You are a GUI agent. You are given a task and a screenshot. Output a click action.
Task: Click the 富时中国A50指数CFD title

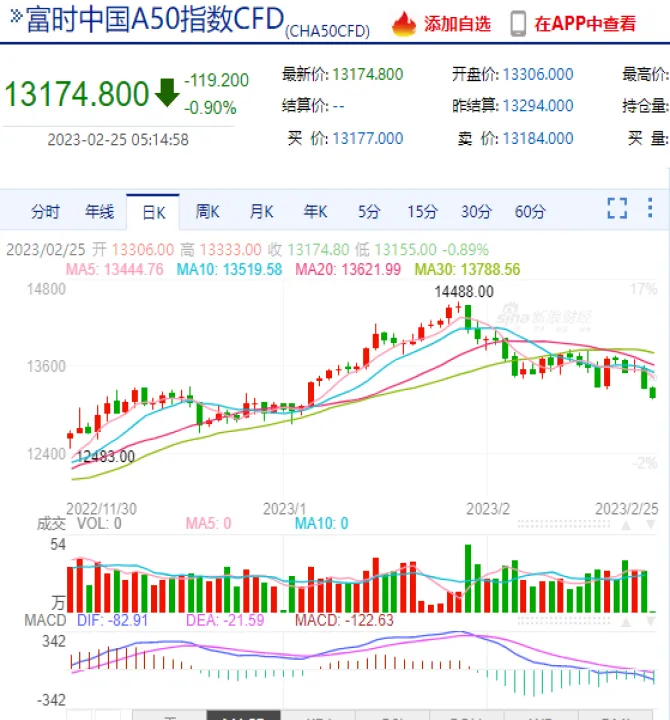[x=155, y=20]
